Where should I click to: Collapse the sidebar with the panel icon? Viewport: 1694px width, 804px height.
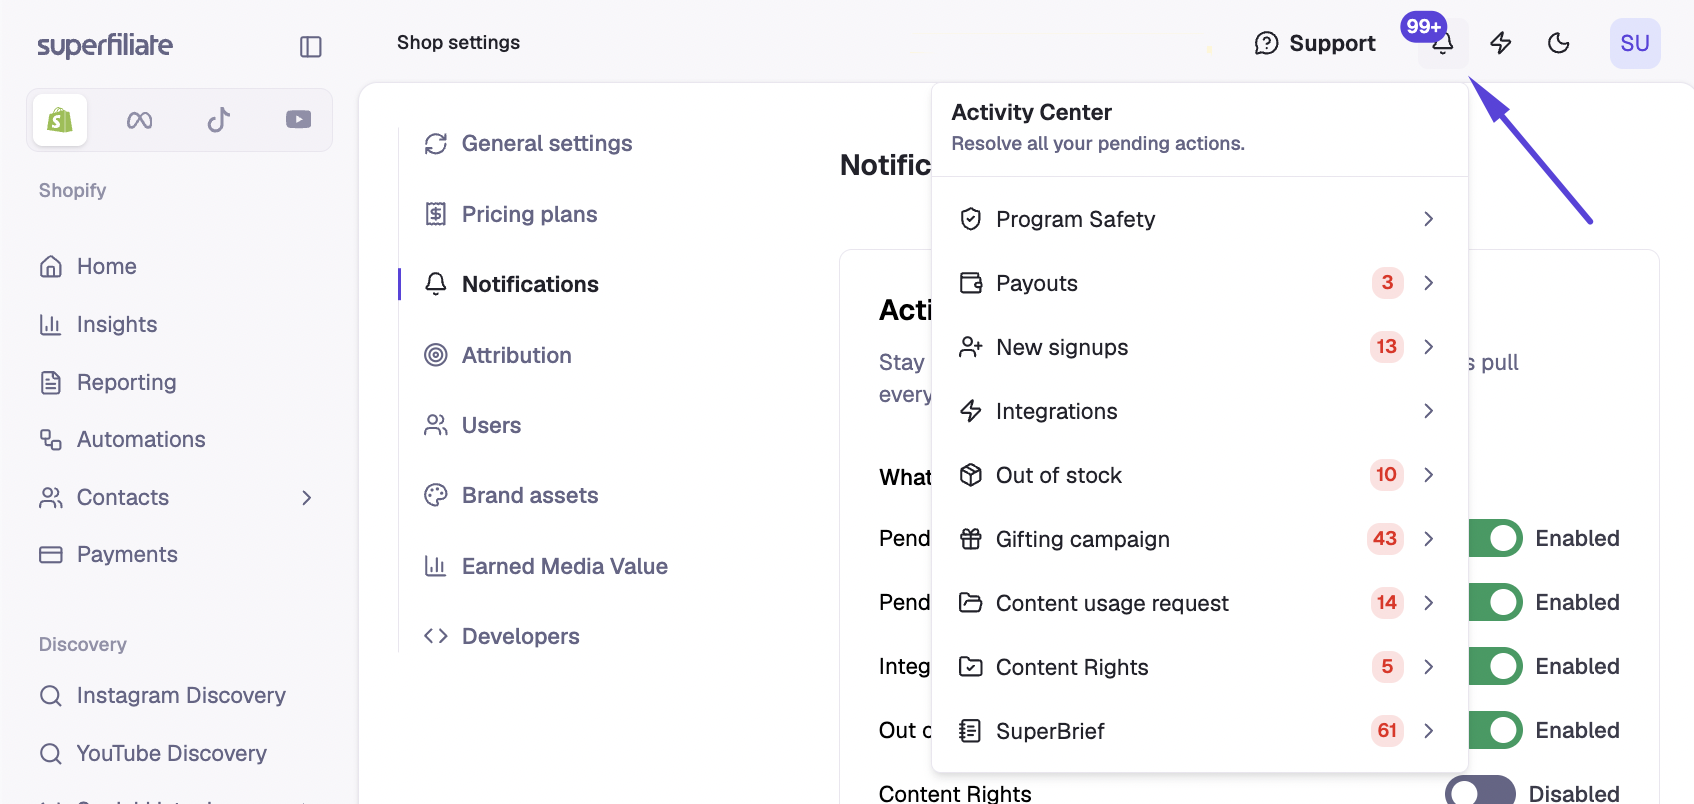(311, 47)
